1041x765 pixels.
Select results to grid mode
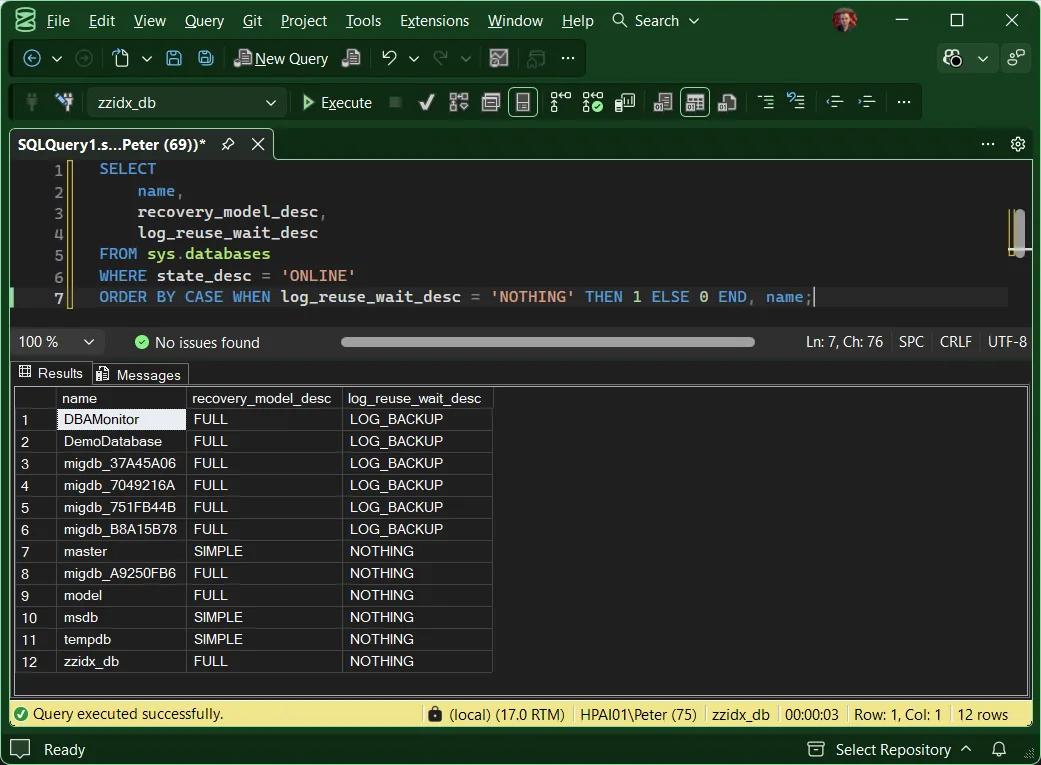pyautogui.click(x=695, y=102)
